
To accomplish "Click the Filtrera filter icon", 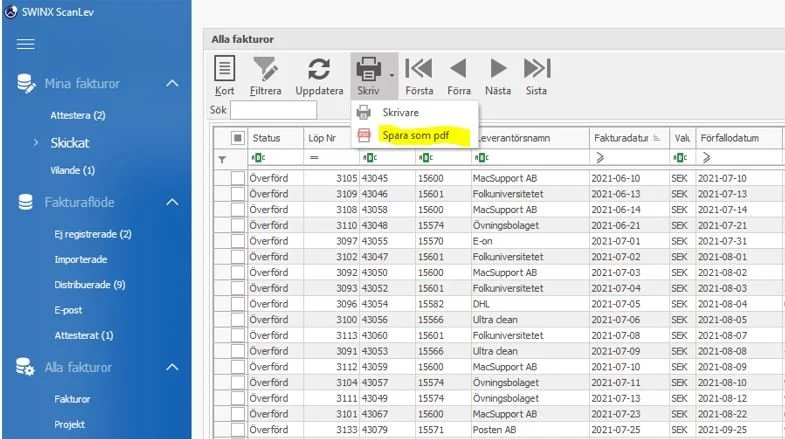I will (x=265, y=69).
